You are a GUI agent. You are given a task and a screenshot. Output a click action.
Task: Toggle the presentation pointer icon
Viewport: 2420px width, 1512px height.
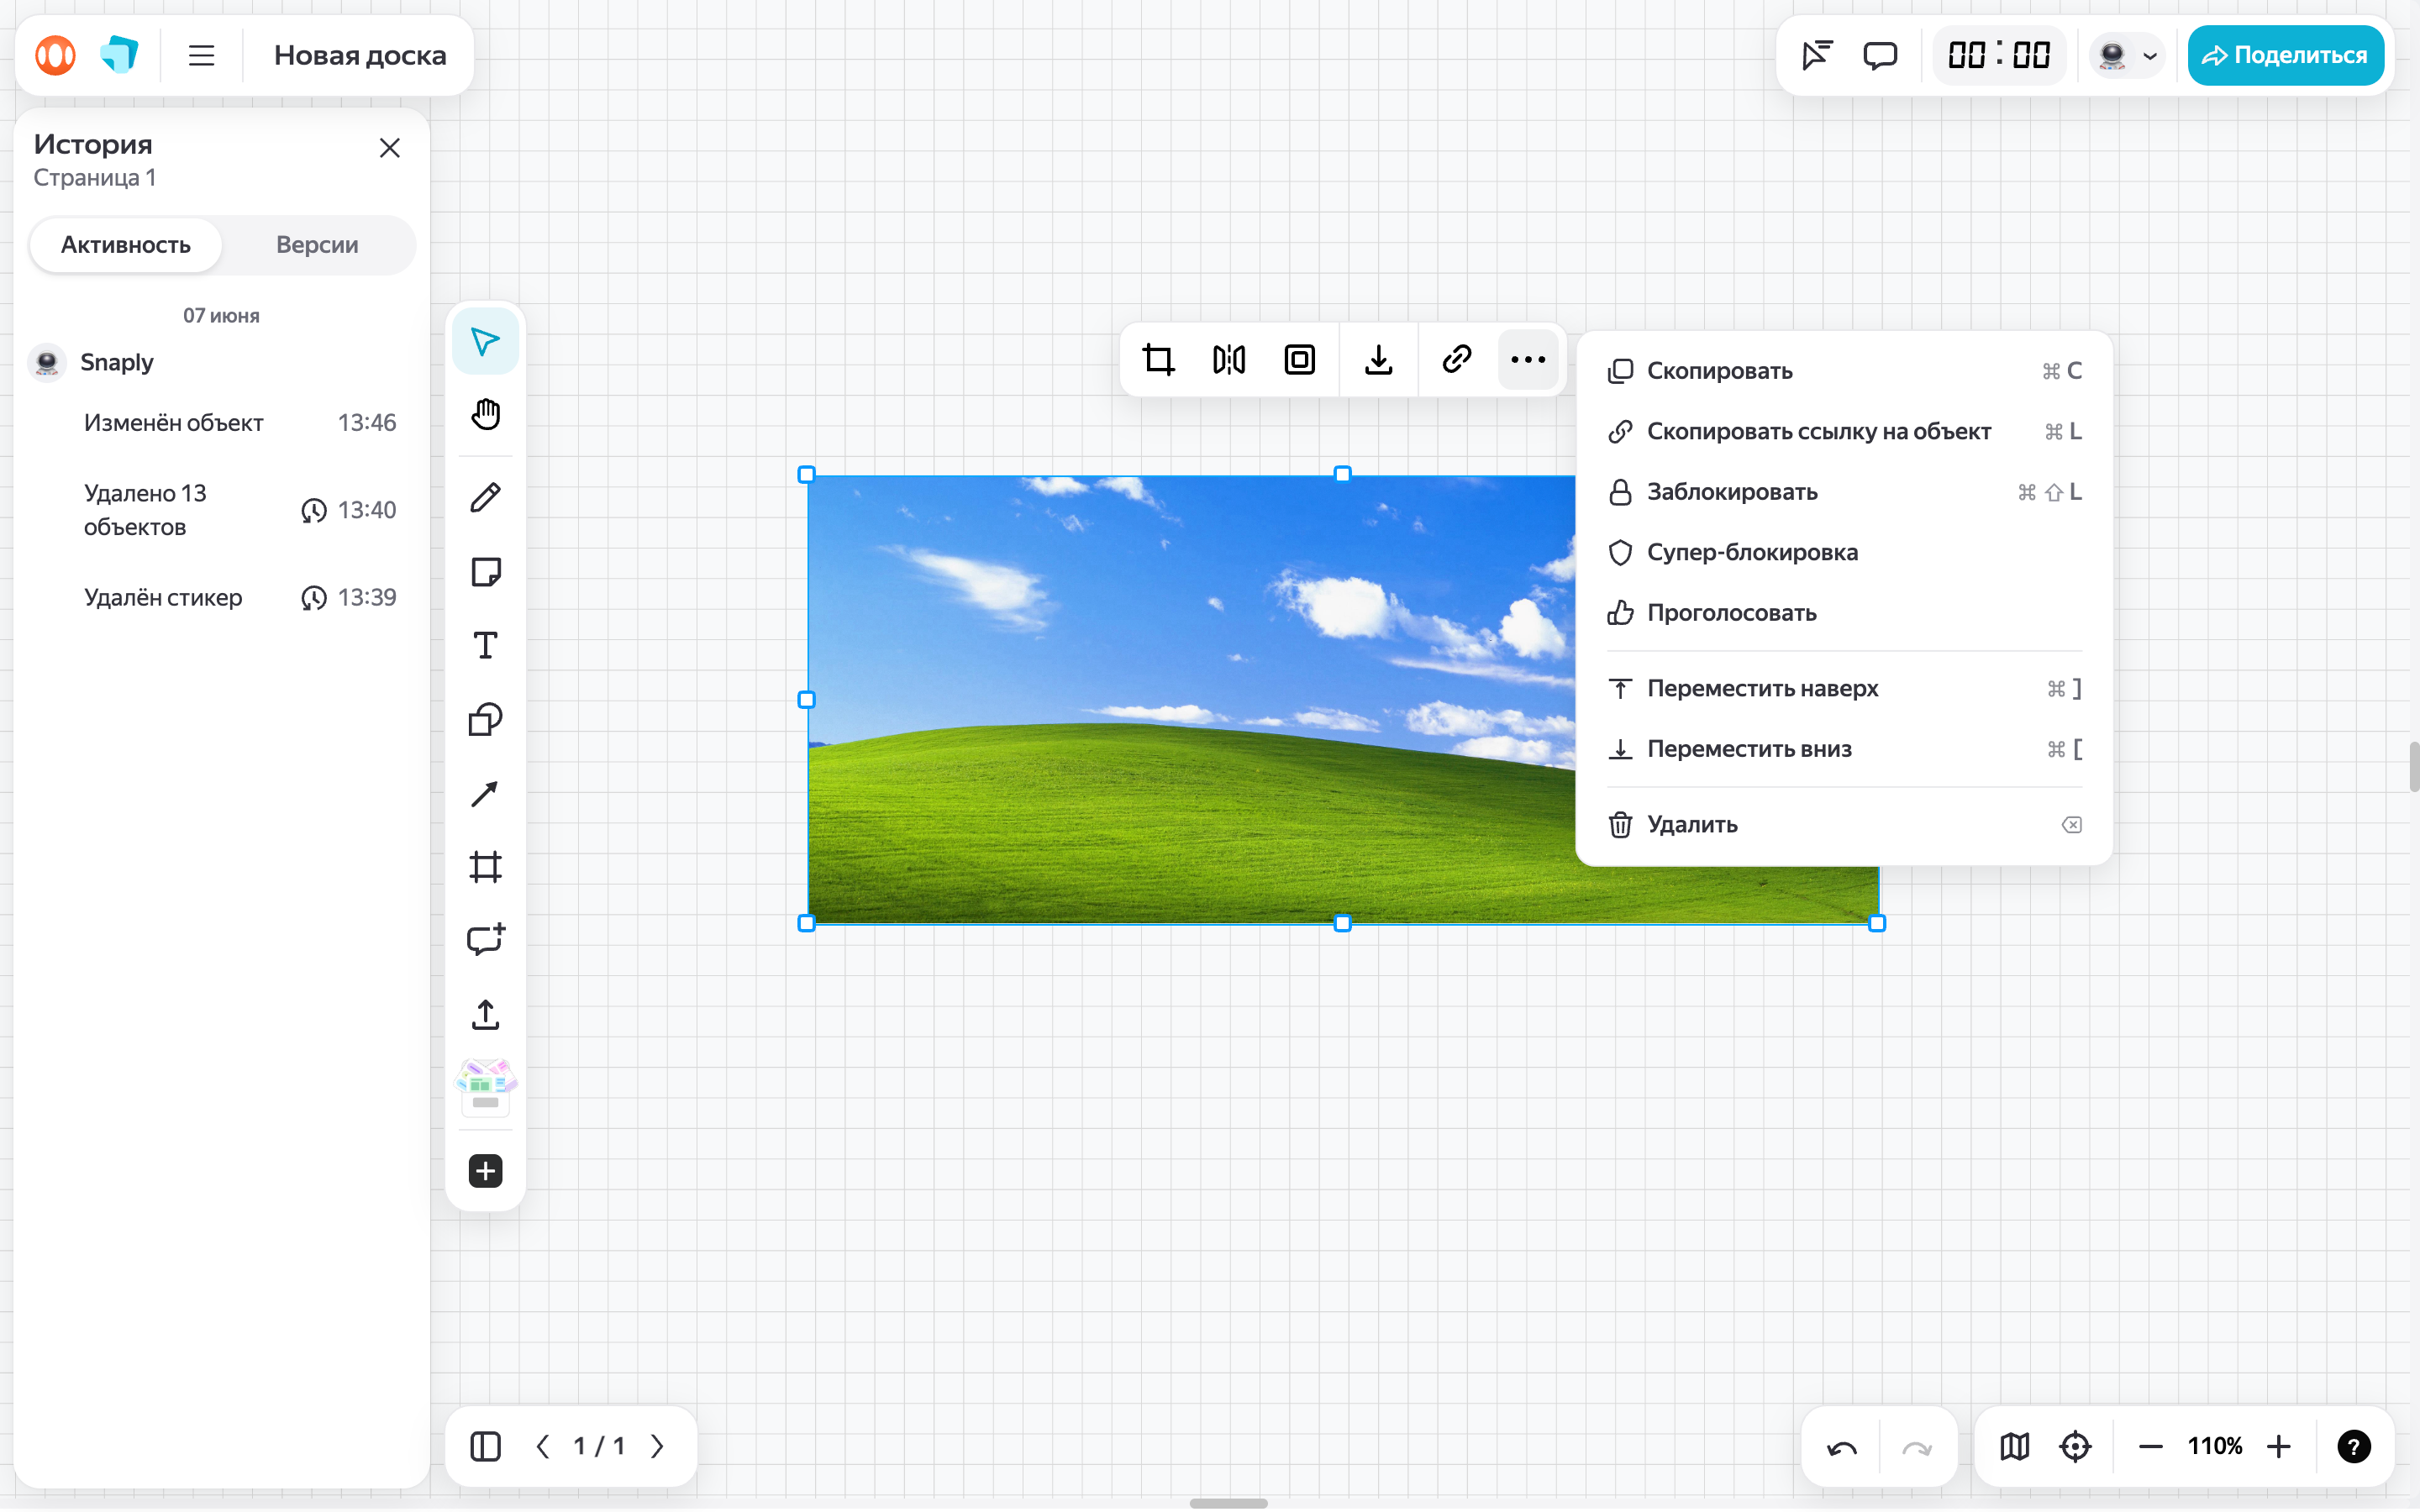click(1816, 55)
